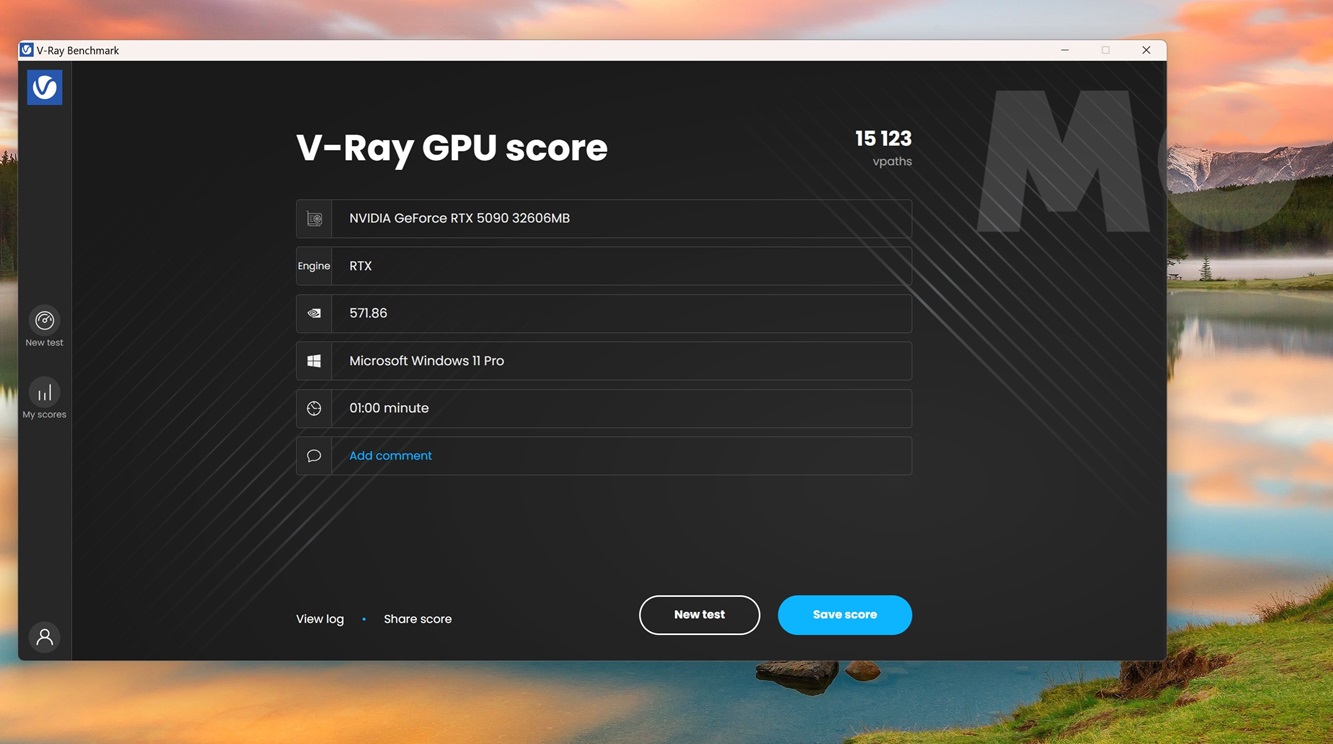This screenshot has width=1333, height=744.
Task: Click the 15 123 vpaths score
Action: point(883,139)
